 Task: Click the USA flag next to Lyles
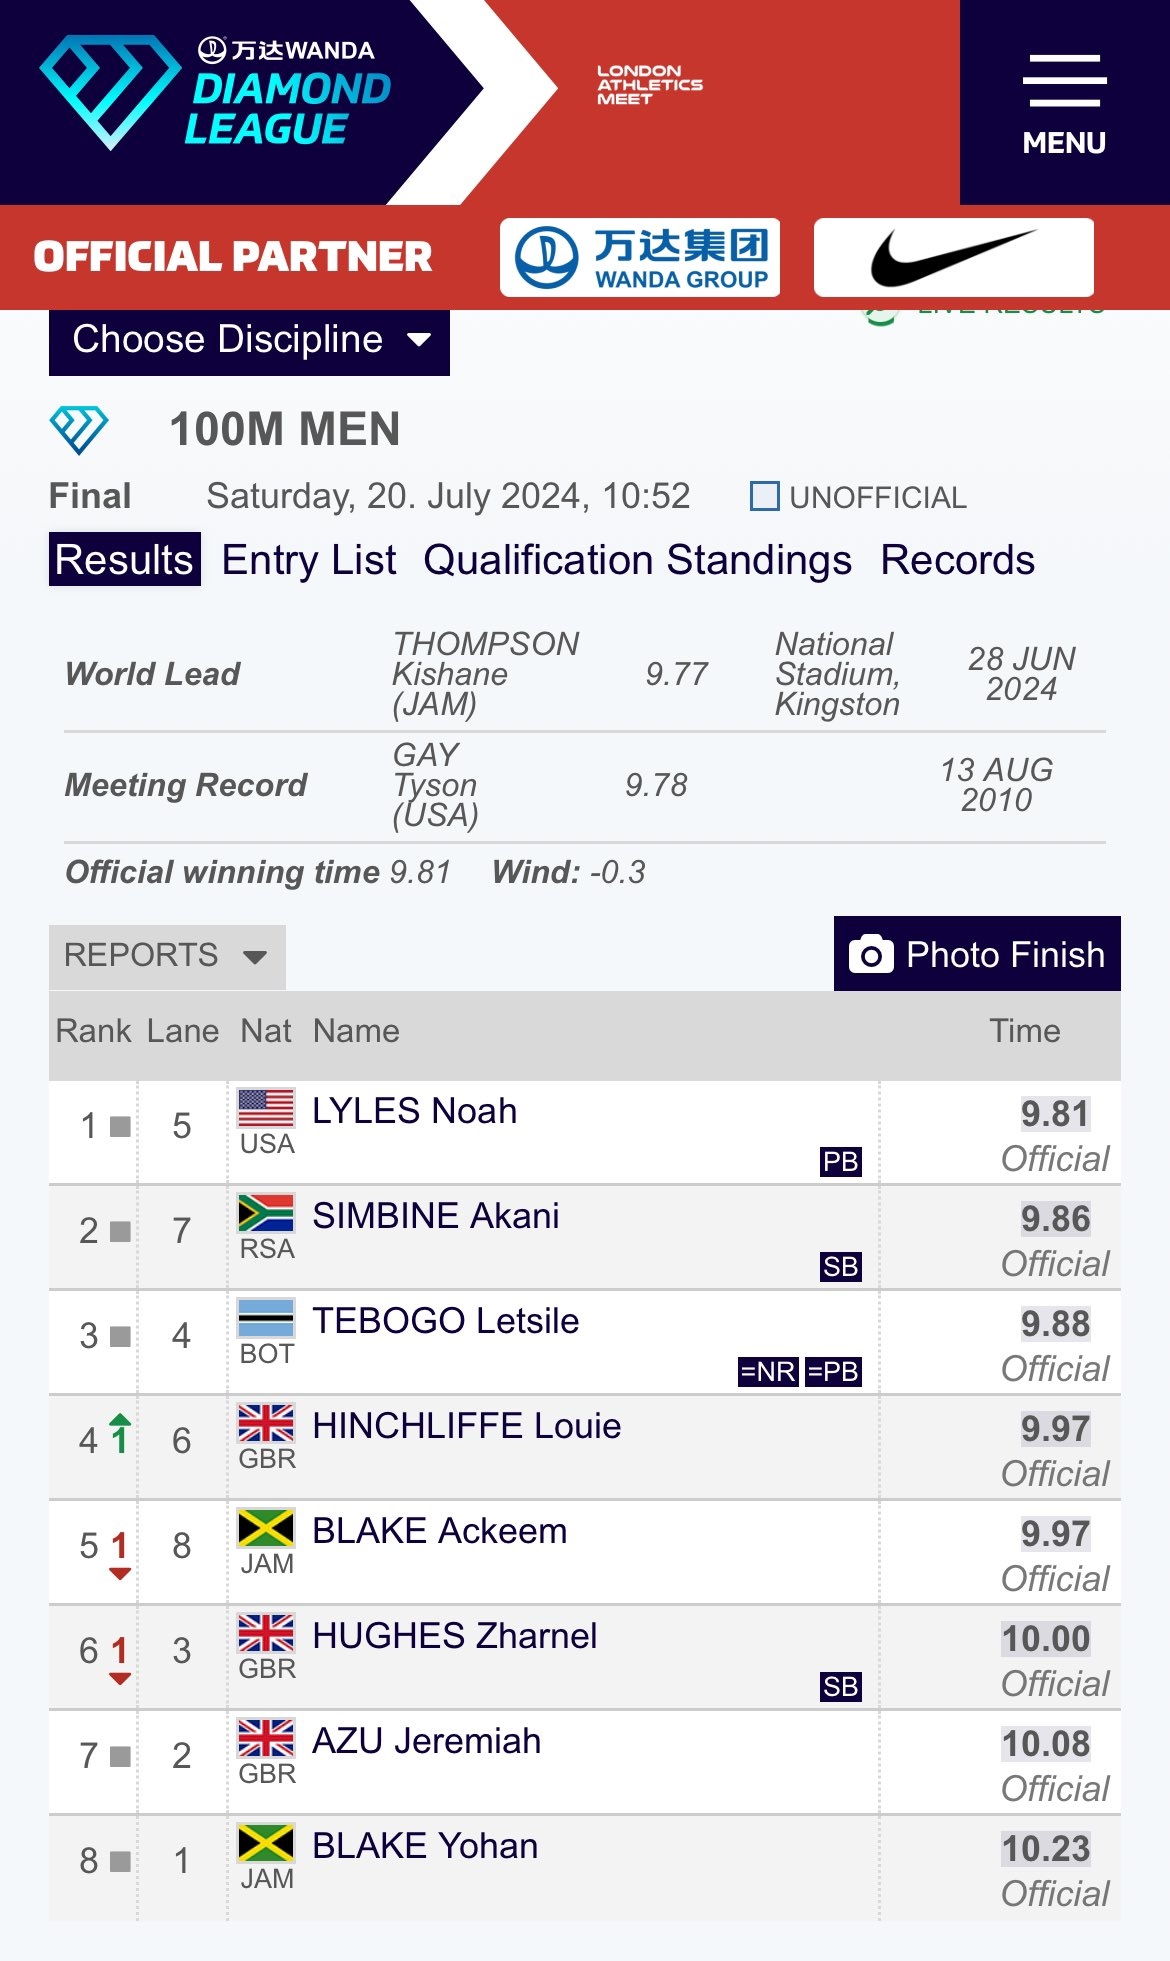(266, 1109)
